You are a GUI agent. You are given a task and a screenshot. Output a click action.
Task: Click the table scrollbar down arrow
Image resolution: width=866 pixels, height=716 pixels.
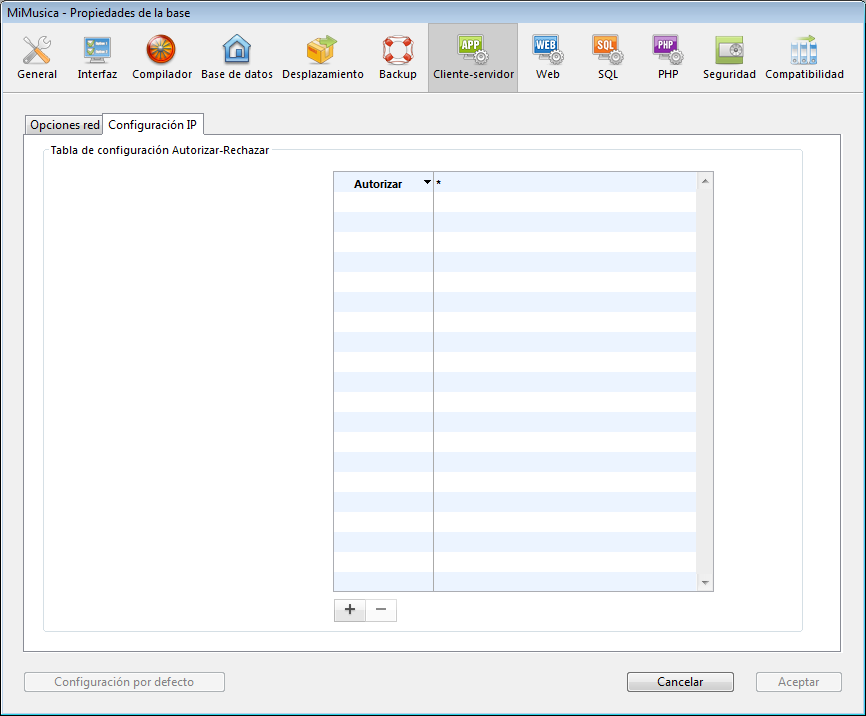coord(705,582)
